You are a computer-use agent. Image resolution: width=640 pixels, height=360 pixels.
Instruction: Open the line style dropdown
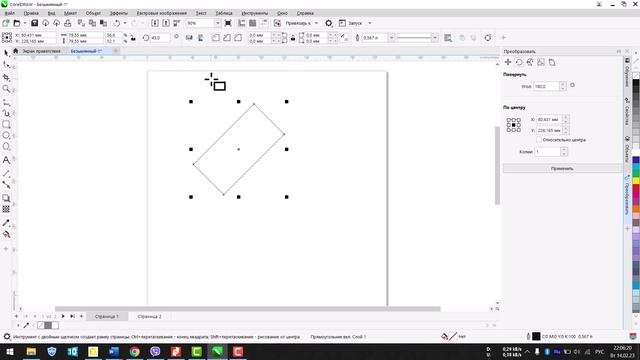(x=435, y=38)
